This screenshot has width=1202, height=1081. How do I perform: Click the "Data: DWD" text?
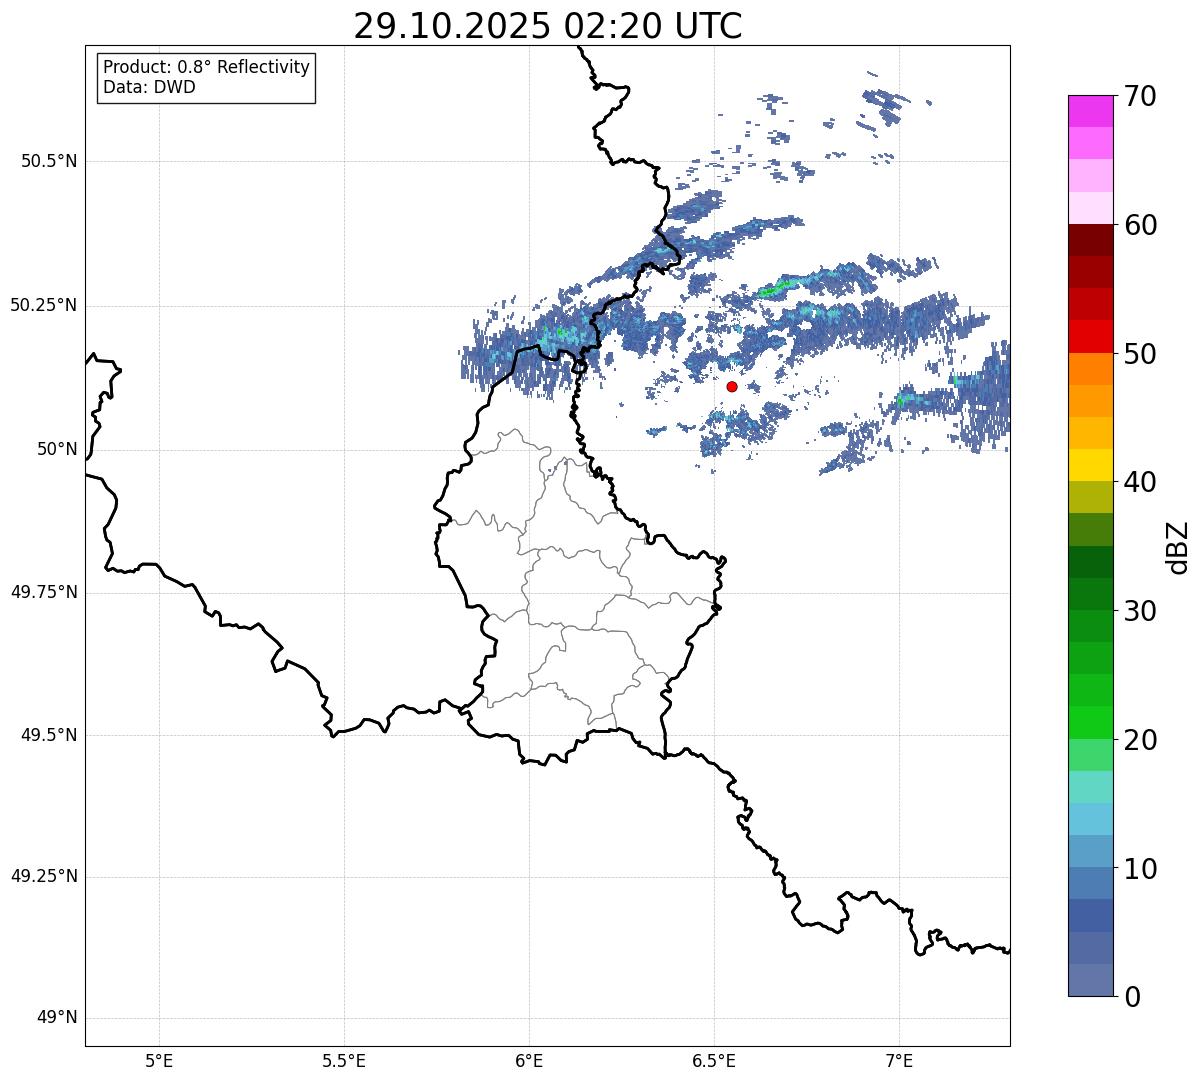point(150,87)
